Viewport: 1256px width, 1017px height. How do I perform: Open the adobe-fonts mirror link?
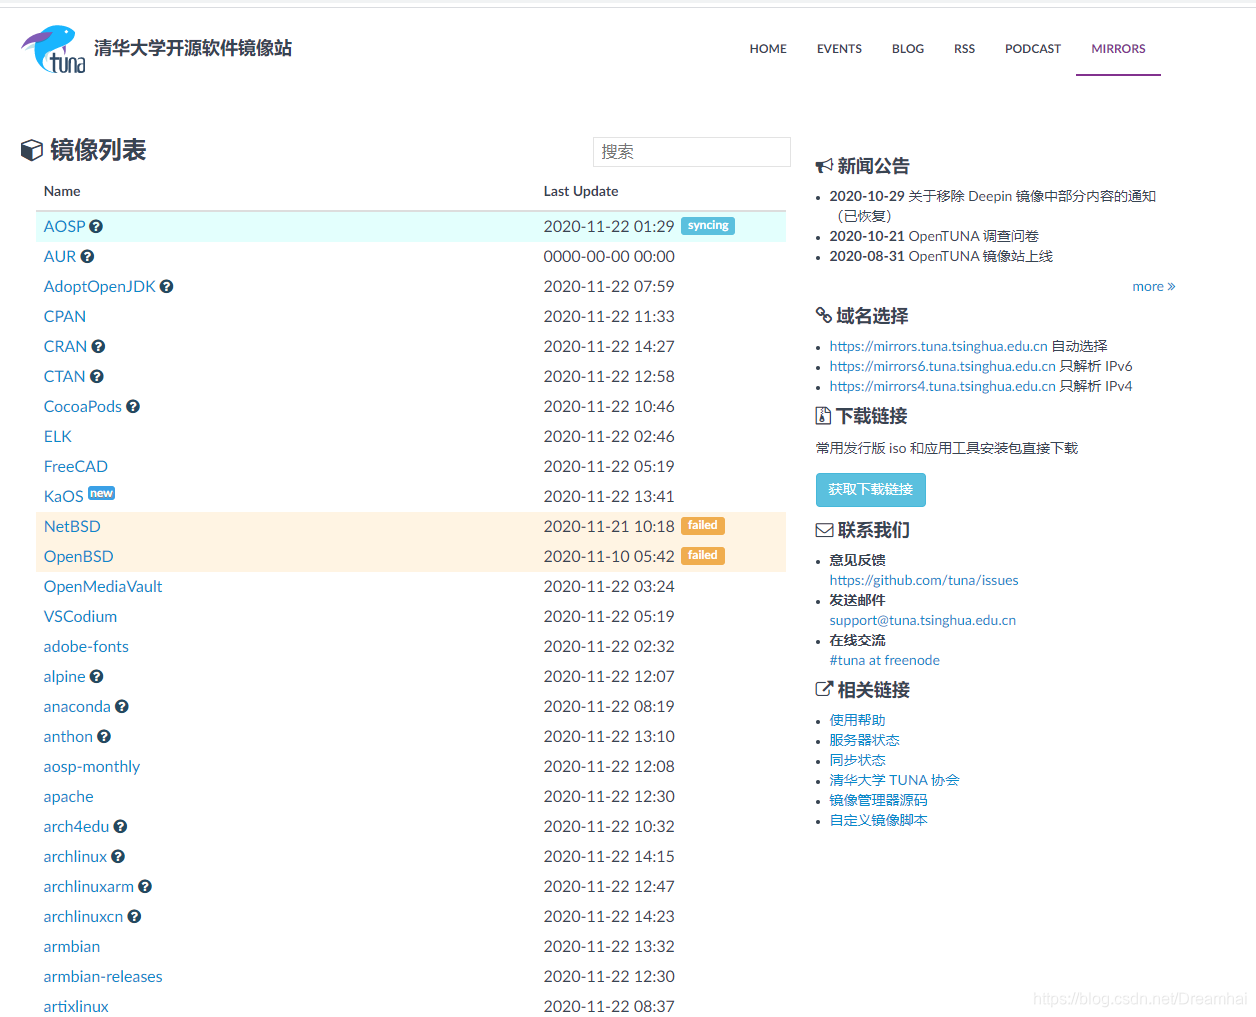point(86,647)
